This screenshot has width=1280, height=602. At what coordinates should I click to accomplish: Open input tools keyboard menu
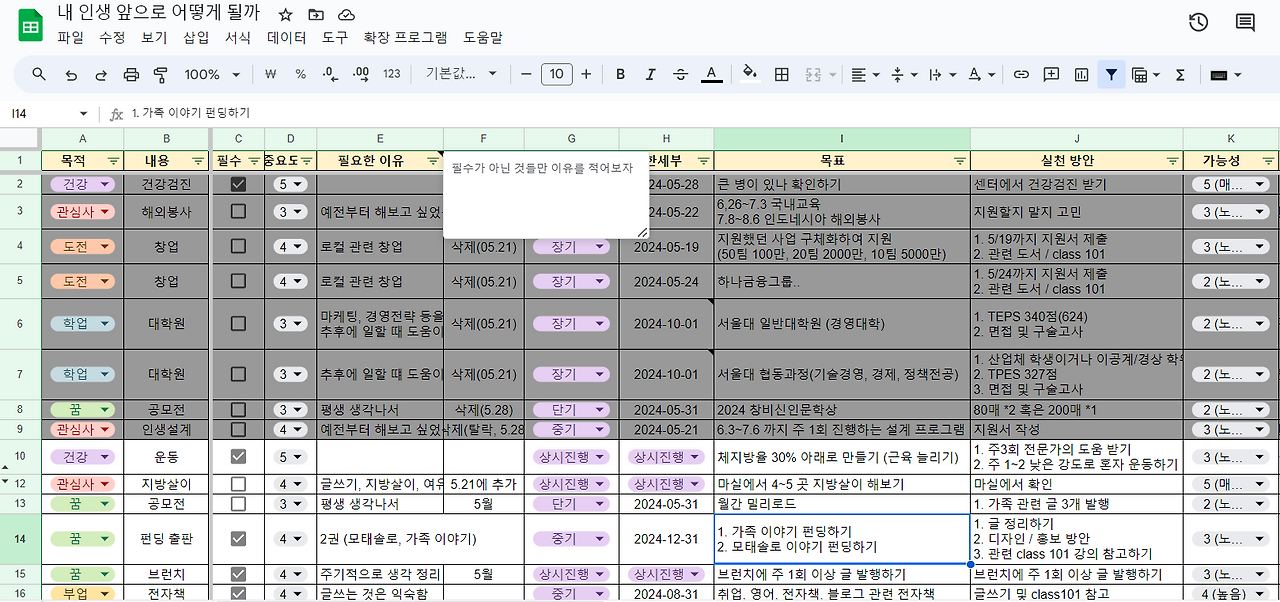(x=1225, y=74)
